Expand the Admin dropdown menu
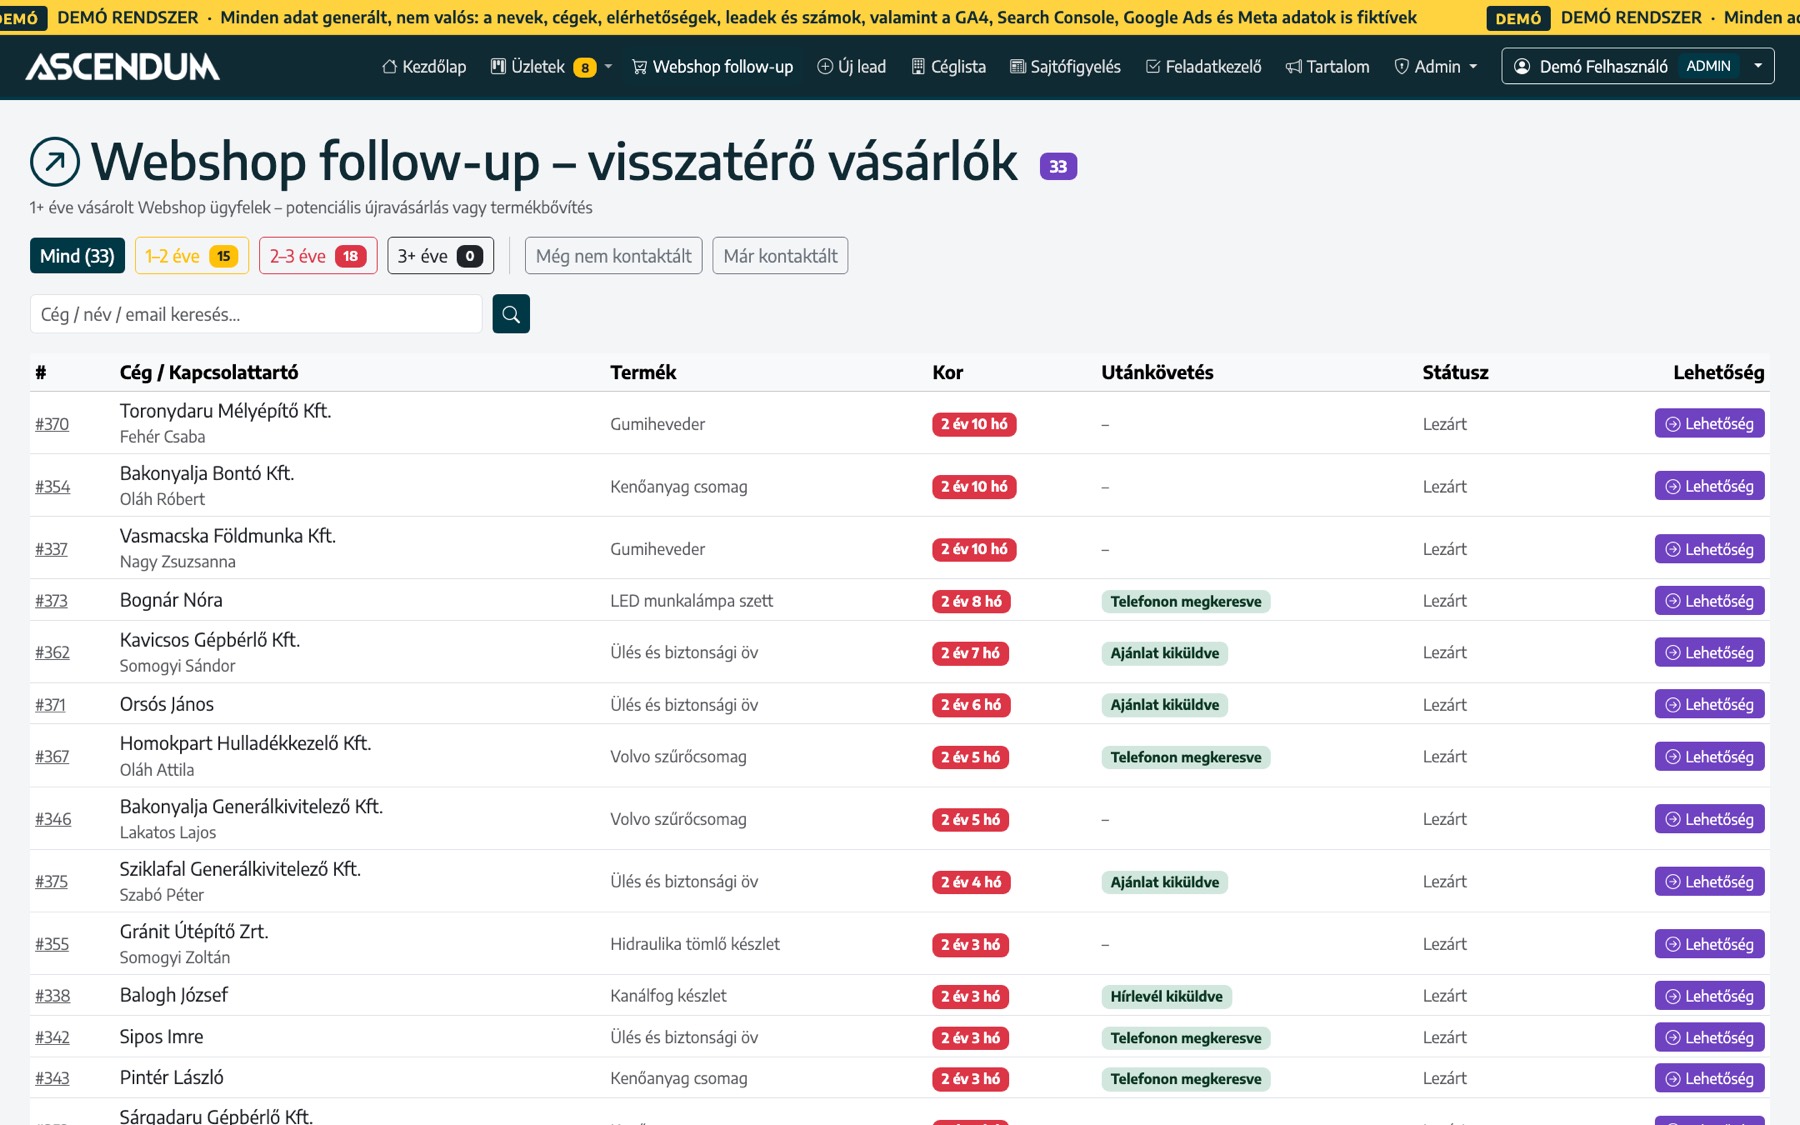Viewport: 1800px width, 1125px height. click(x=1436, y=67)
